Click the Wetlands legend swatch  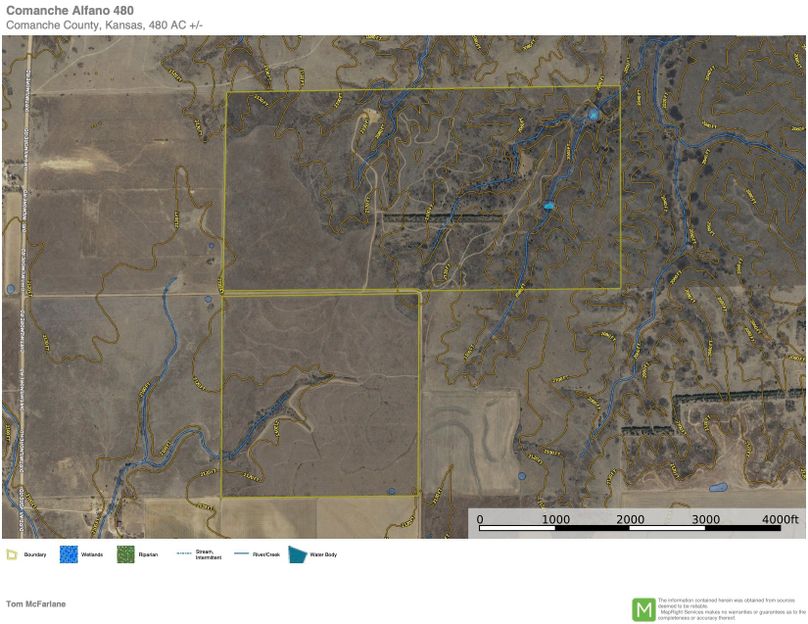point(68,554)
